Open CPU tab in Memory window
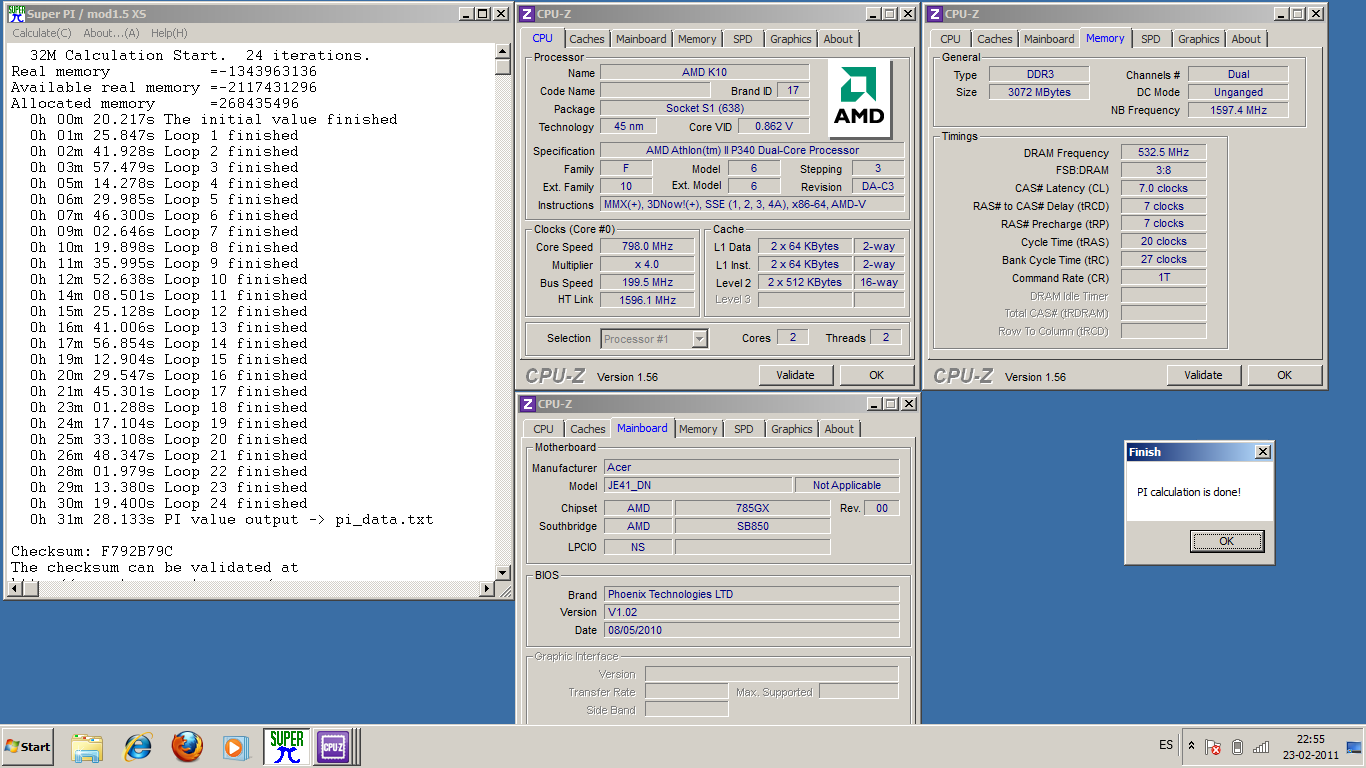The width and height of the screenshot is (1366, 768). (x=950, y=39)
